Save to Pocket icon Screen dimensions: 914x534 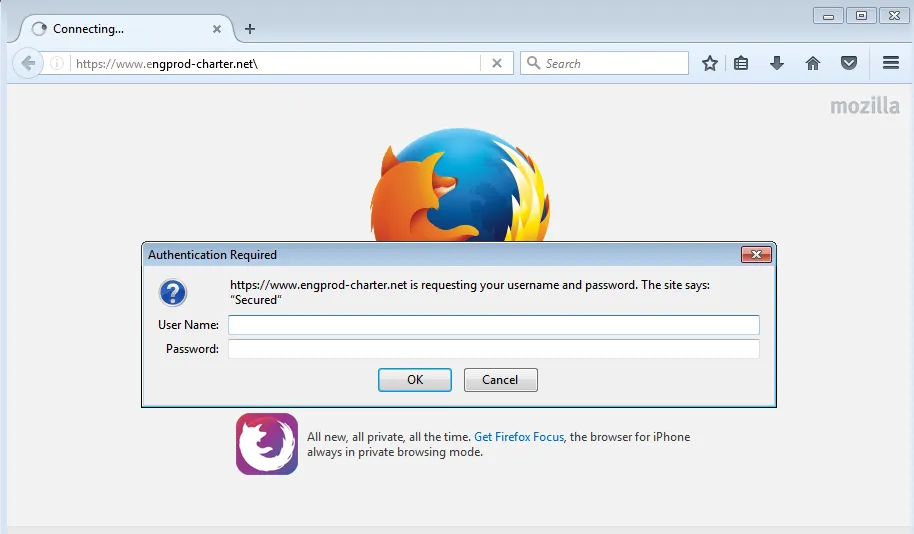(849, 63)
